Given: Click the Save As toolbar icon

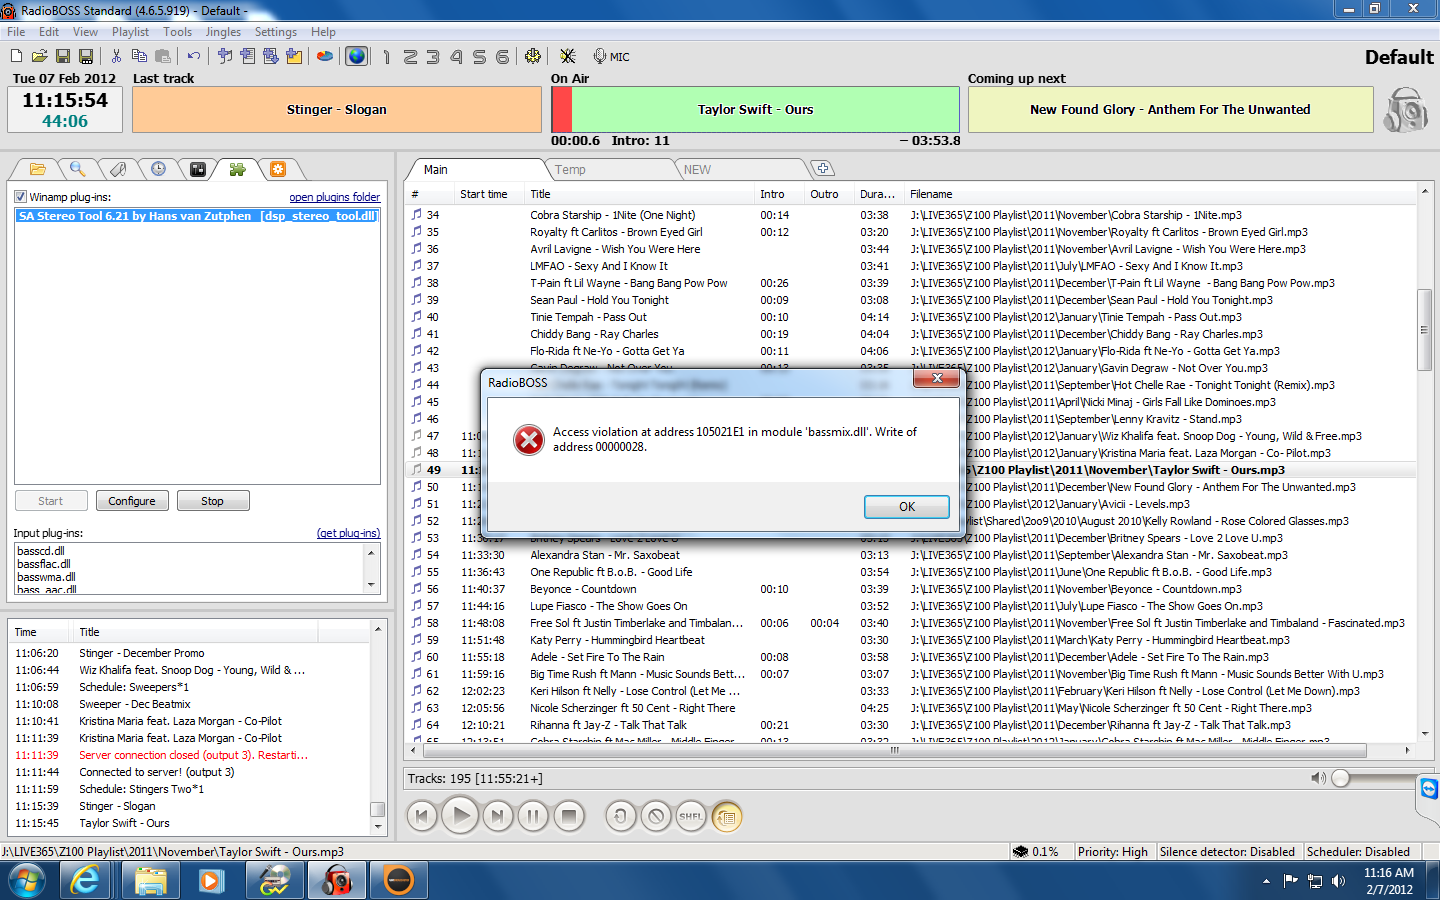Looking at the screenshot, I should pyautogui.click(x=86, y=56).
